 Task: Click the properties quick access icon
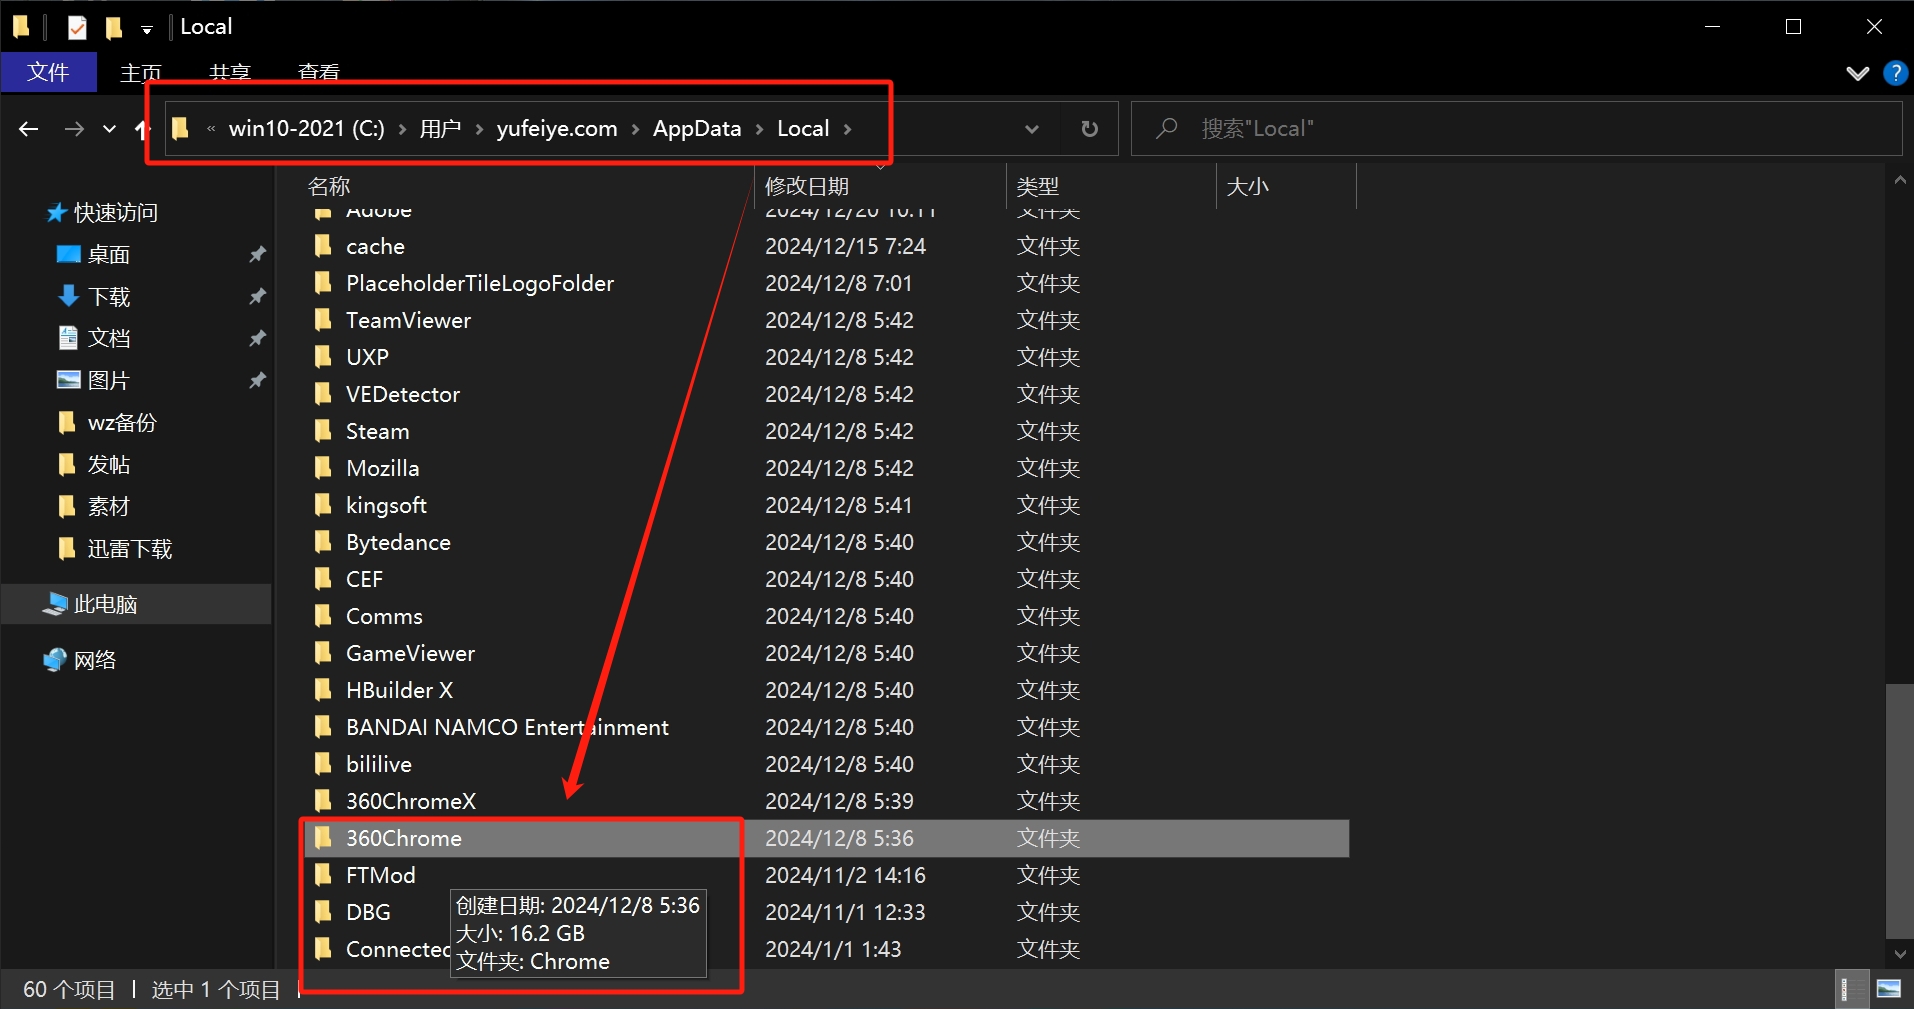coord(77,27)
